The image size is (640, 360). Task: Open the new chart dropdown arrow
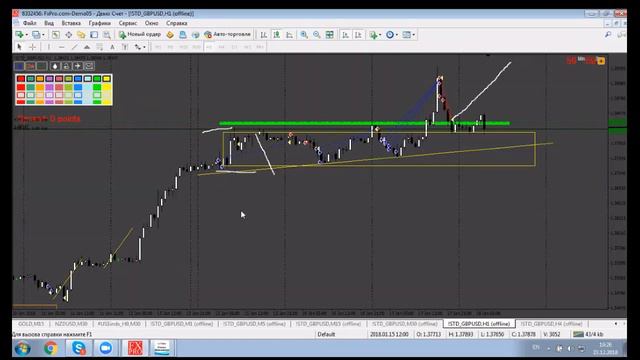(26, 35)
